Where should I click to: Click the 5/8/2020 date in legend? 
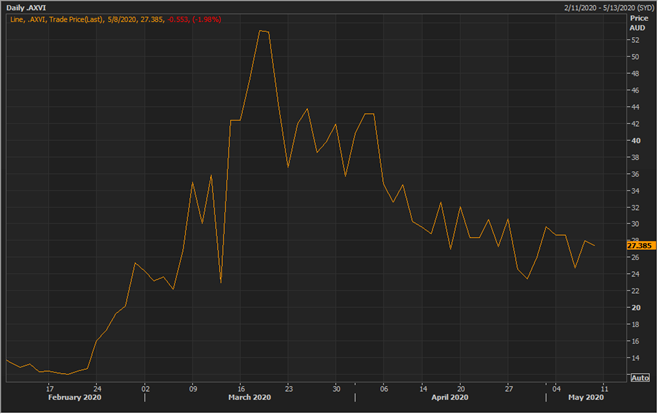tap(122, 19)
